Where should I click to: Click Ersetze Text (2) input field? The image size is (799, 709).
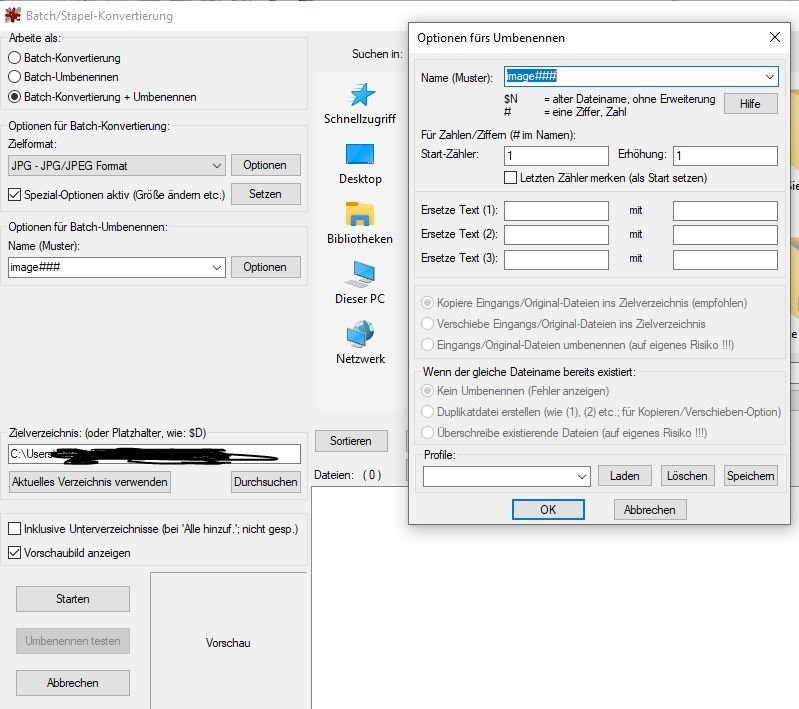pos(556,235)
